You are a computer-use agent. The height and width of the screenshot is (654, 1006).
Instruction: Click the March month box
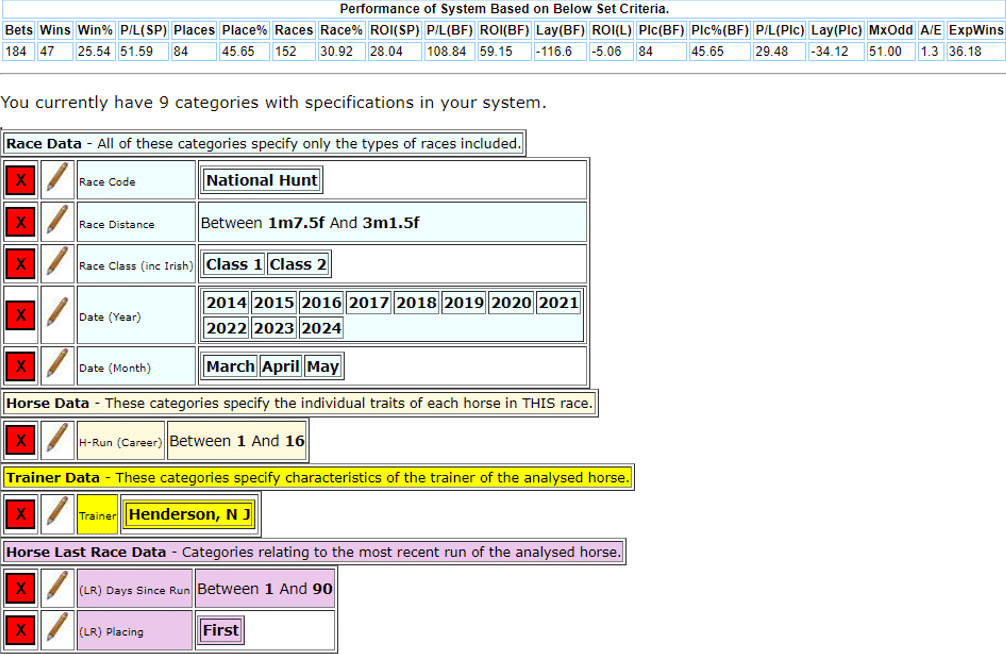tap(230, 366)
